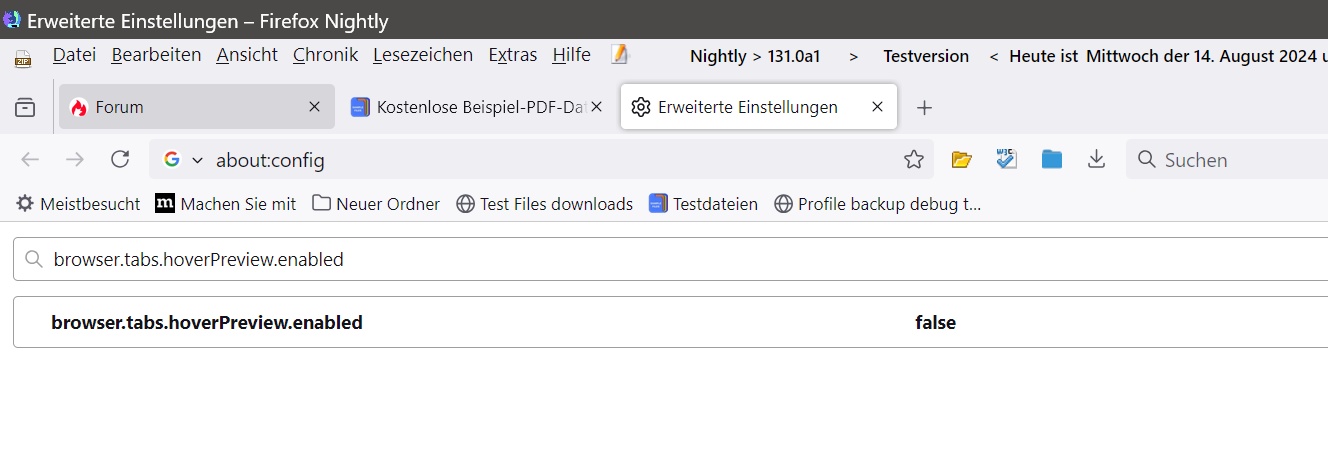Click the yellow open-folder toolbar icon
The height and width of the screenshot is (454, 1328).
[x=962, y=160]
